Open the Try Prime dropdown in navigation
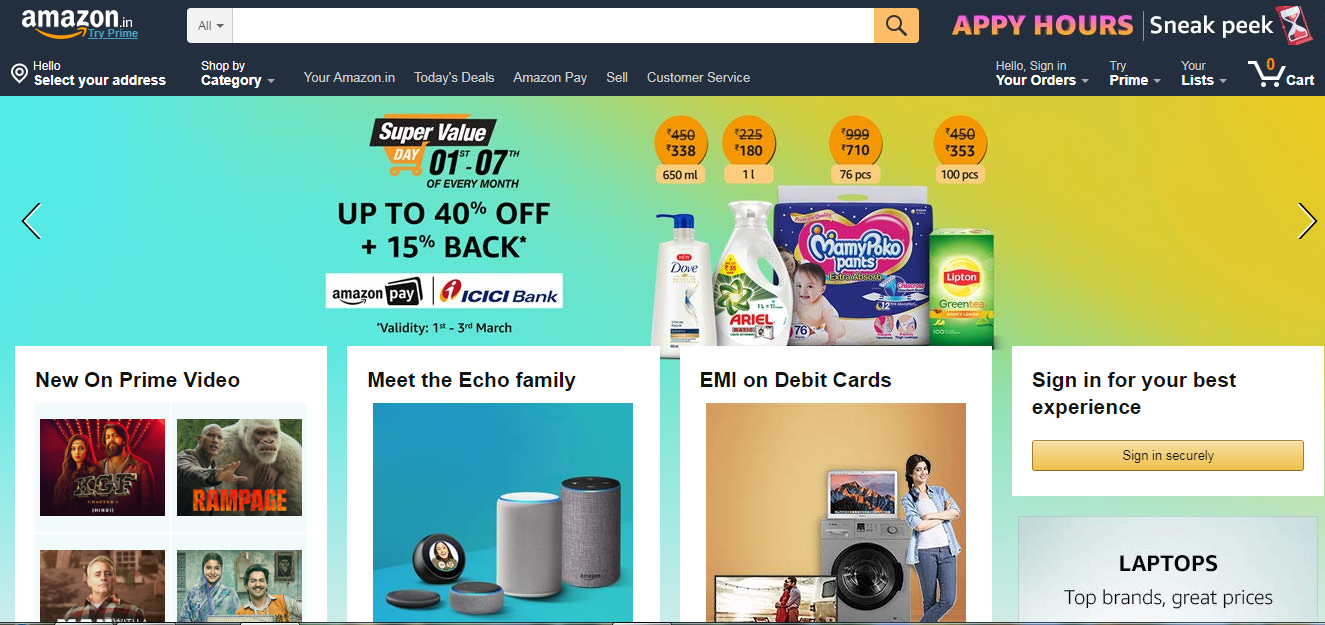This screenshot has width=1325, height=625. click(1134, 73)
